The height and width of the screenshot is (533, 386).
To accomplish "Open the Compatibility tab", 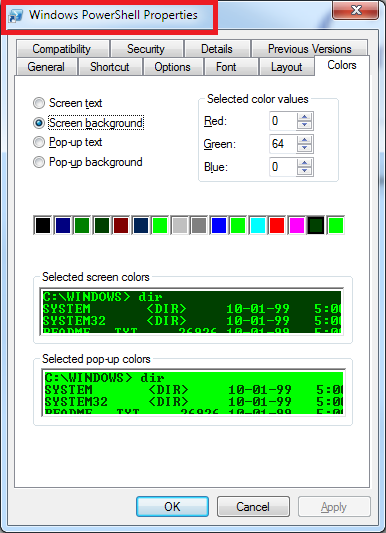I will click(x=62, y=49).
